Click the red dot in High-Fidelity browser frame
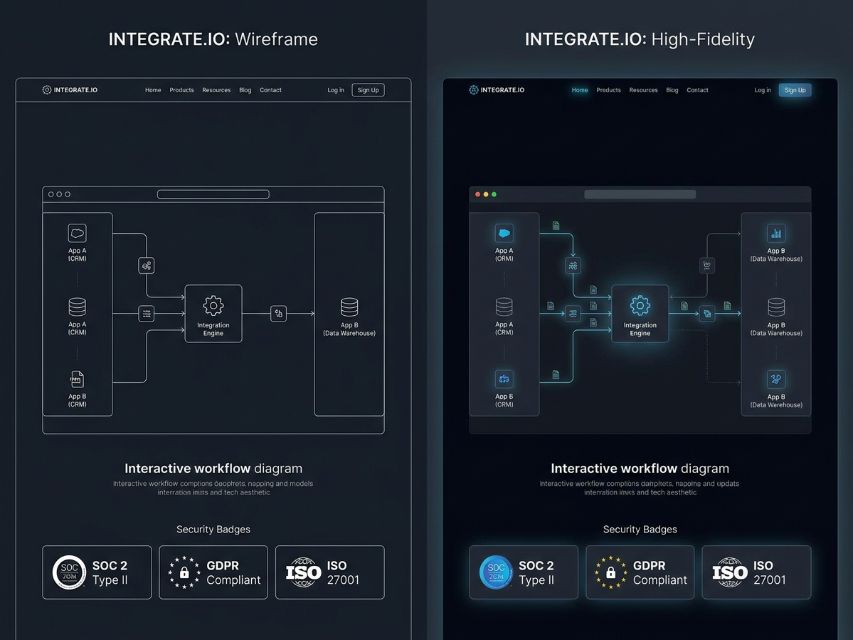The height and width of the screenshot is (640, 853). coord(478,194)
